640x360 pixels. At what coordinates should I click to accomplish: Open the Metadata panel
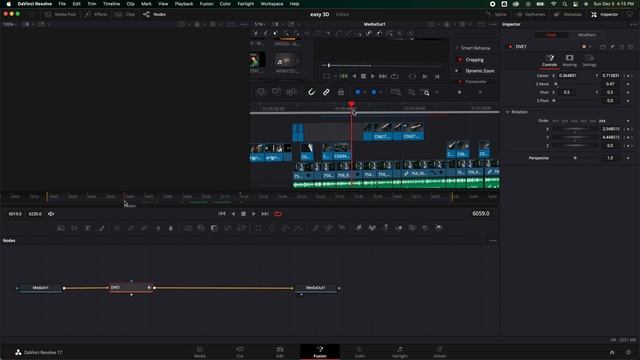tap(568, 14)
